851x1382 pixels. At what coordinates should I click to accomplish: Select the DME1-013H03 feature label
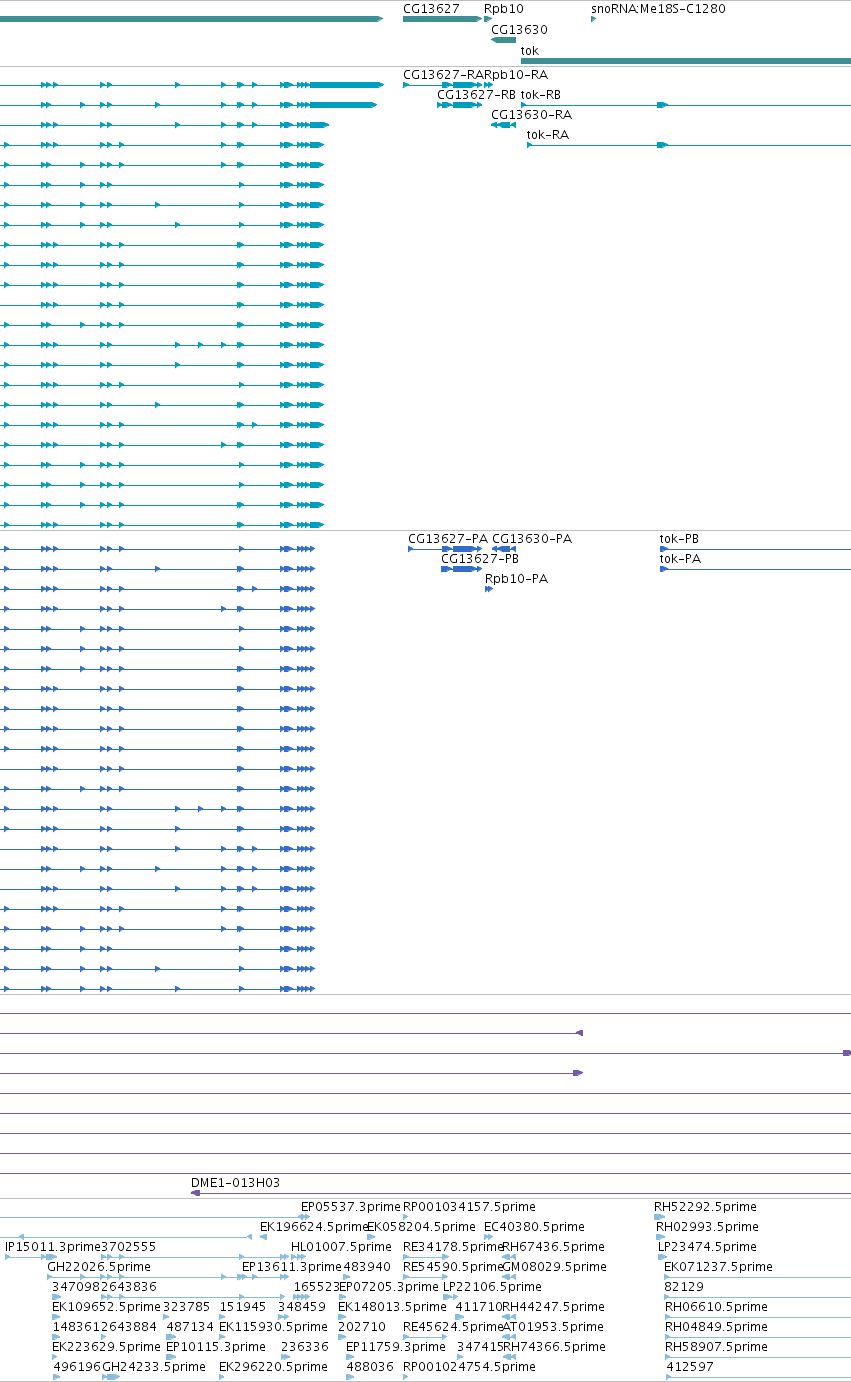tap(235, 1183)
